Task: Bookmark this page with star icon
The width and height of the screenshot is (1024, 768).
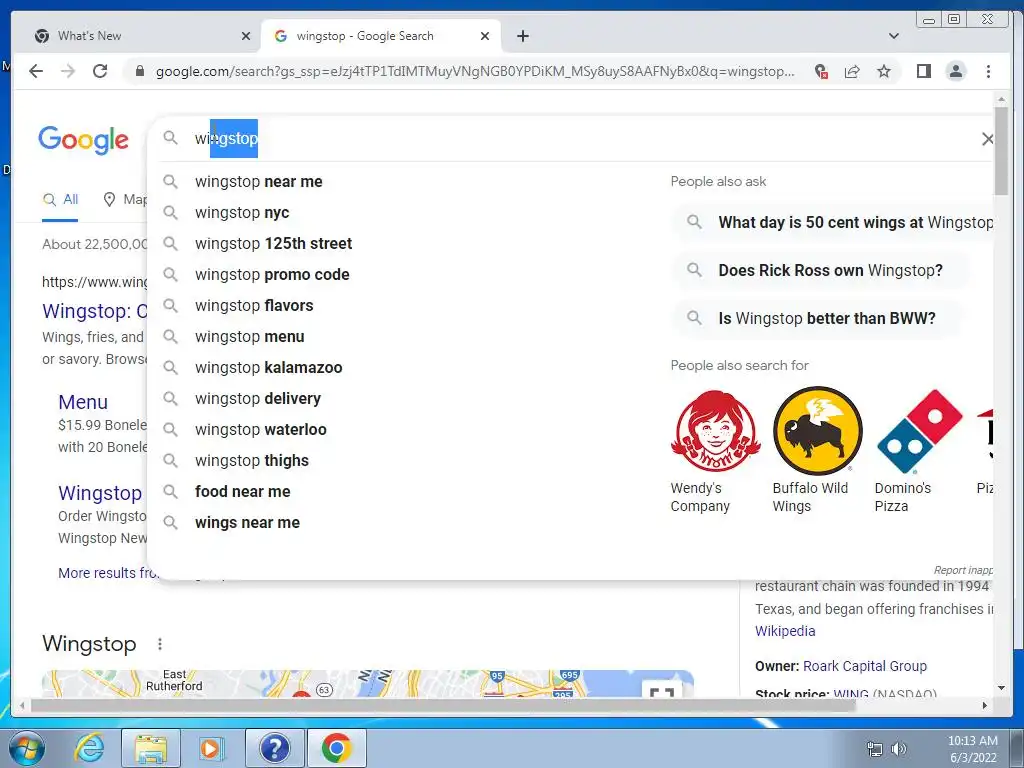Action: tap(884, 71)
